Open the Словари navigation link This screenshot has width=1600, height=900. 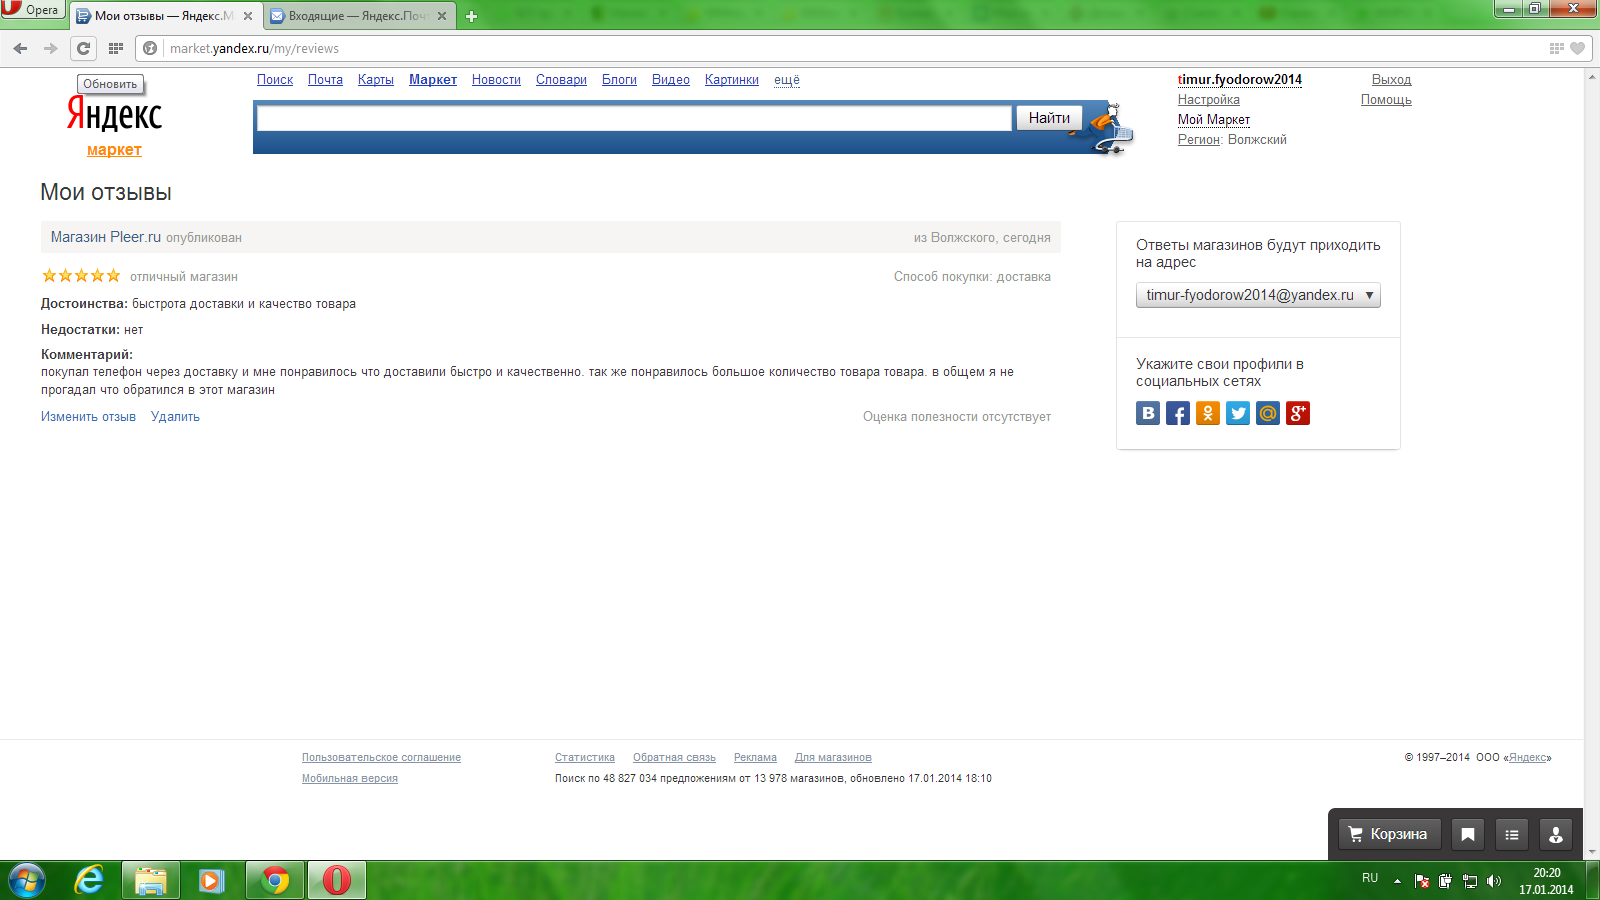(561, 80)
